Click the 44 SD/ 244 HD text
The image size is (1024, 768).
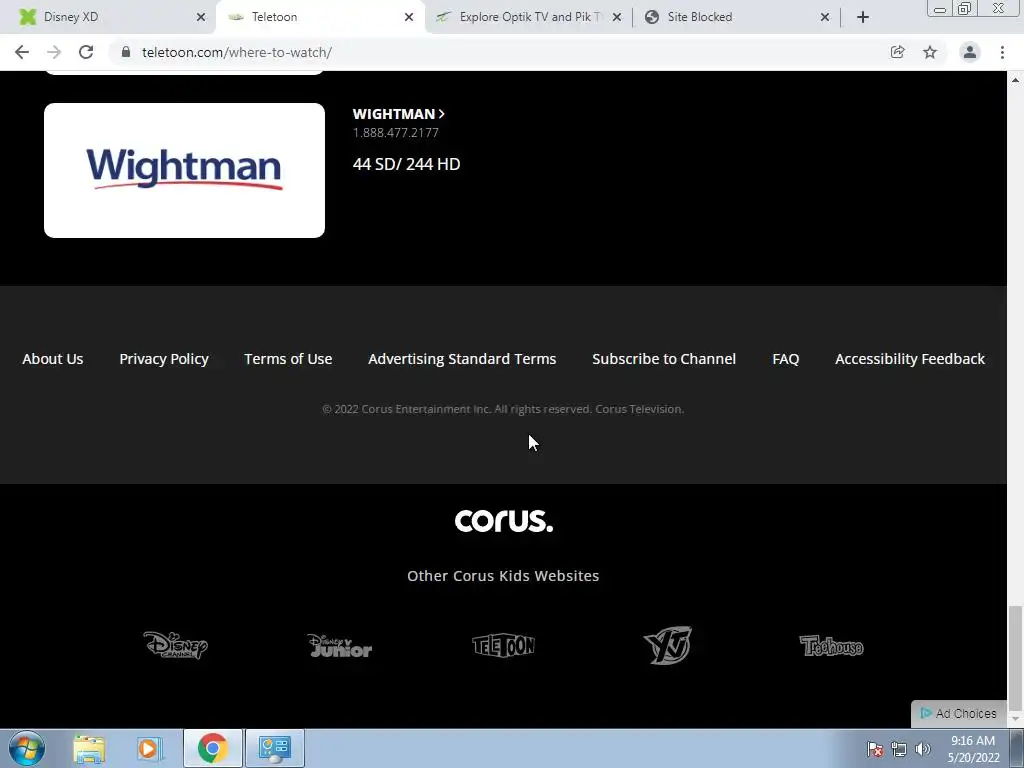[406, 164]
